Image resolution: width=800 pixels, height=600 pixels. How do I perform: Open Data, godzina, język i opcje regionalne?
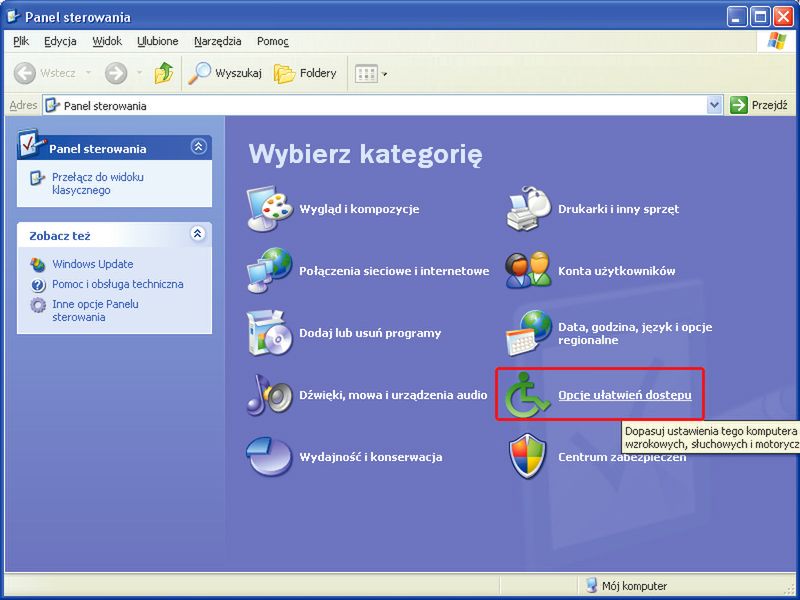pyautogui.click(x=635, y=333)
